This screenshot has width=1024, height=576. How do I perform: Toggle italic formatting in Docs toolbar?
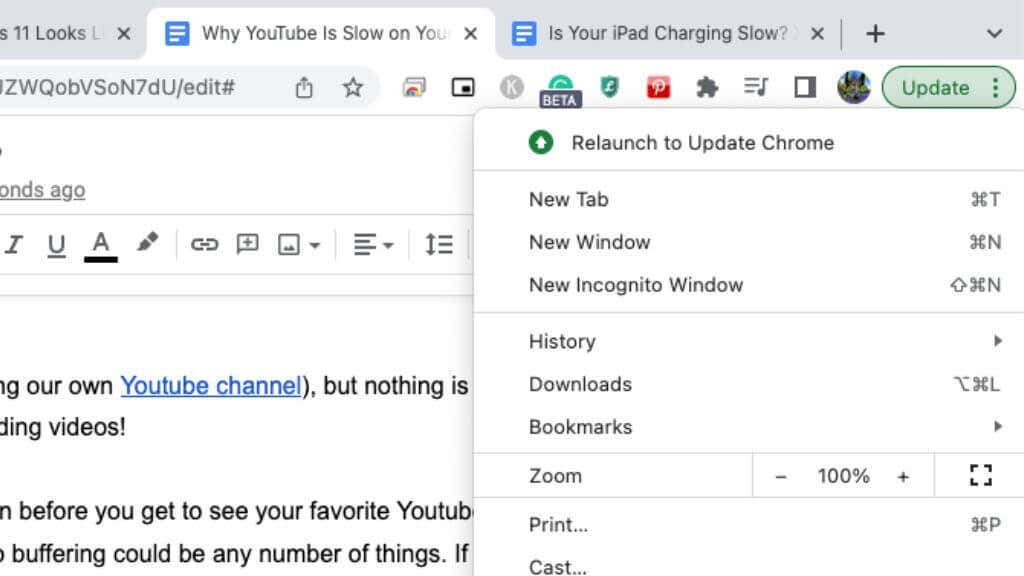(14, 244)
